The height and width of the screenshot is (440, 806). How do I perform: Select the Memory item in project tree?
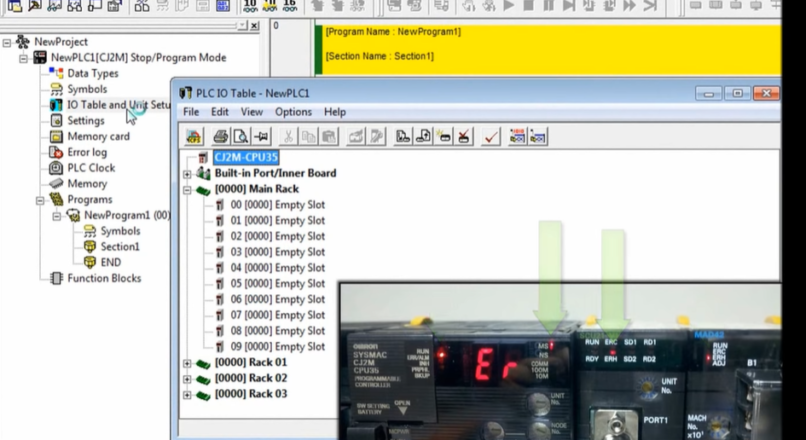[87, 184]
